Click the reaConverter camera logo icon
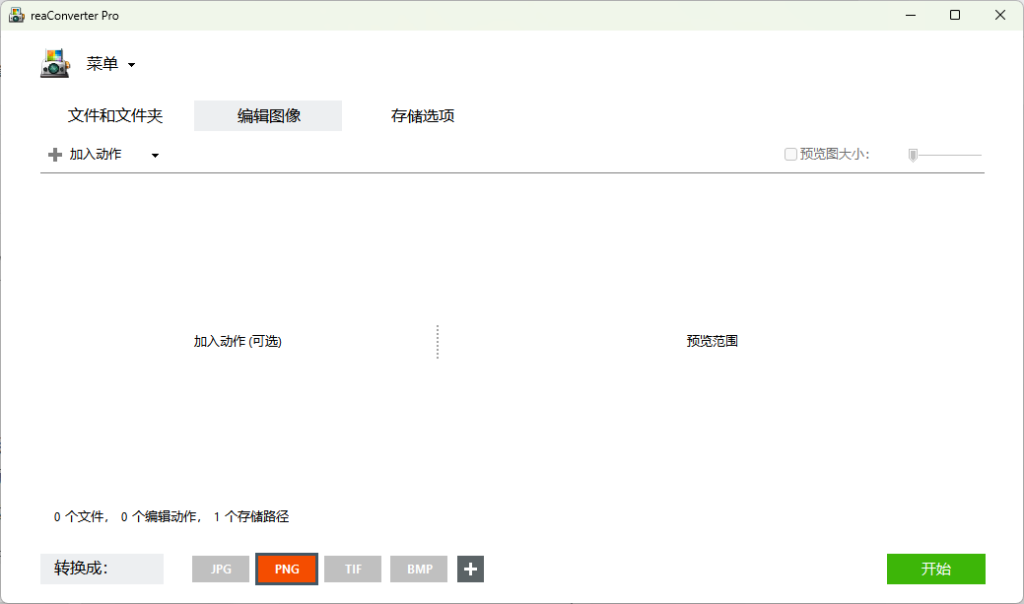 tap(55, 64)
